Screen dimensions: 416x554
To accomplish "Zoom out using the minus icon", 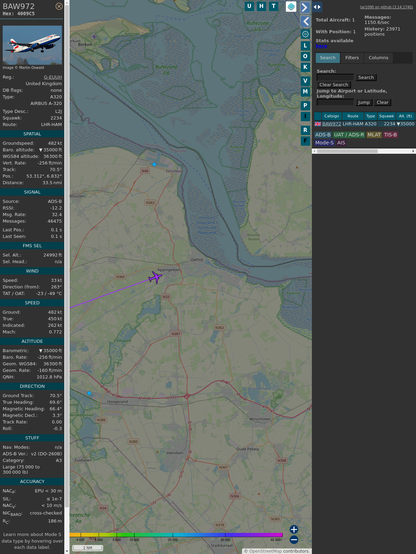I will click(x=294, y=540).
